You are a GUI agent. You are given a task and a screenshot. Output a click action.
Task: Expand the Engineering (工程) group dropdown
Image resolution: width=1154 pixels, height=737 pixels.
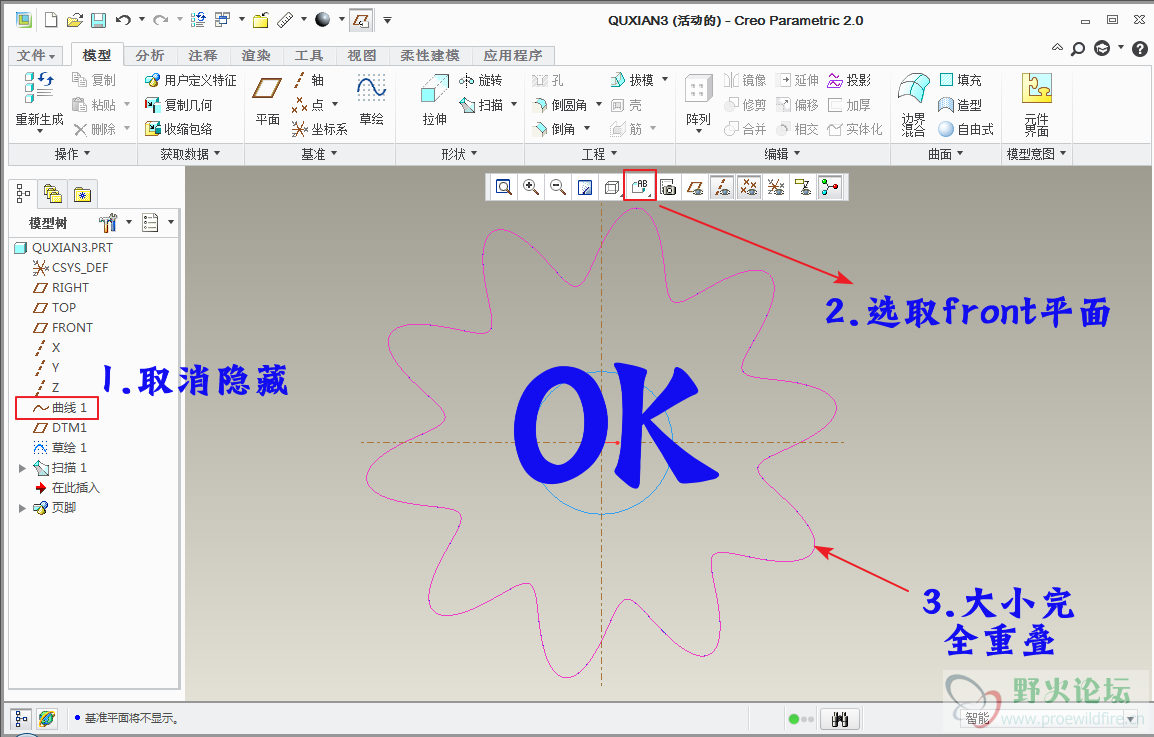pos(600,154)
